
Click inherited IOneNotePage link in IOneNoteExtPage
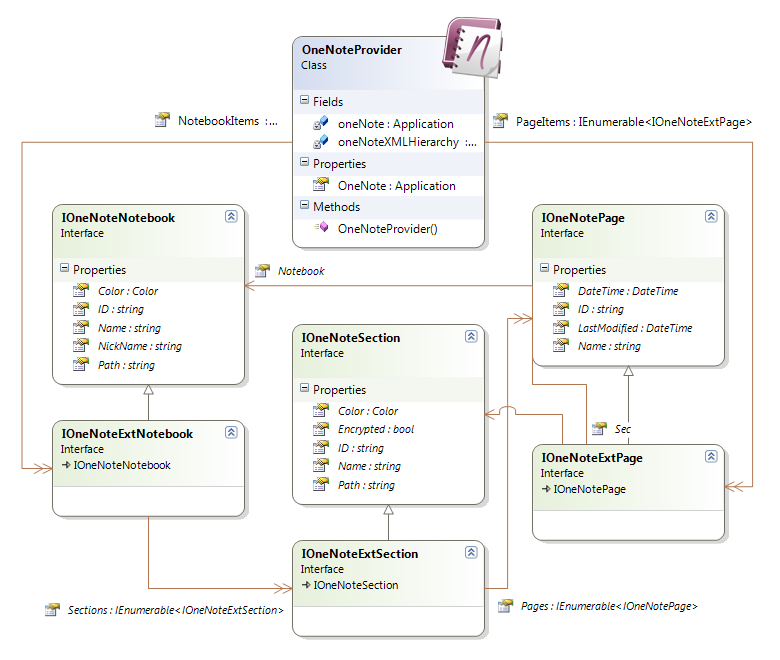click(589, 489)
